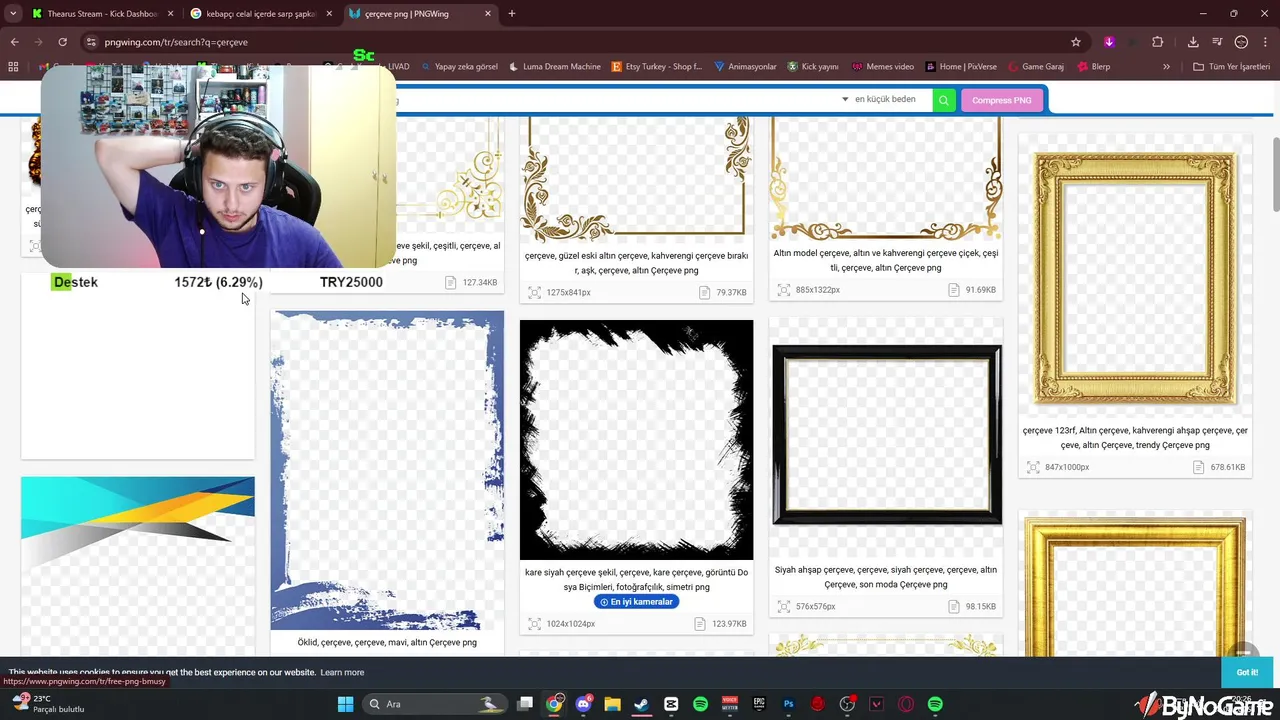Open 'çerçeve, güzel eski altın çerçeve' link
The height and width of the screenshot is (720, 1280).
point(636,263)
